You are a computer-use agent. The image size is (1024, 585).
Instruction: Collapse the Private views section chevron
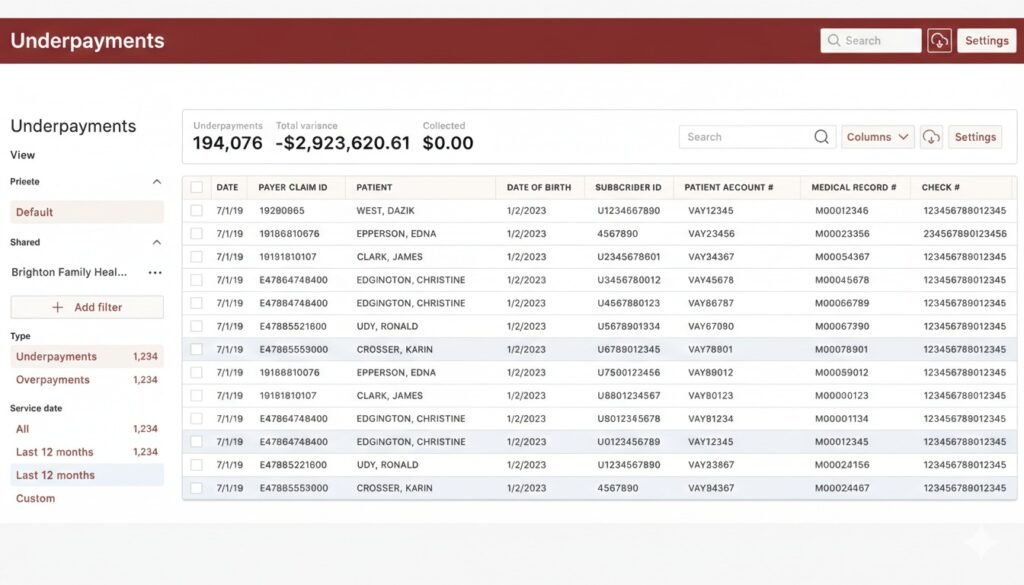[156, 182]
